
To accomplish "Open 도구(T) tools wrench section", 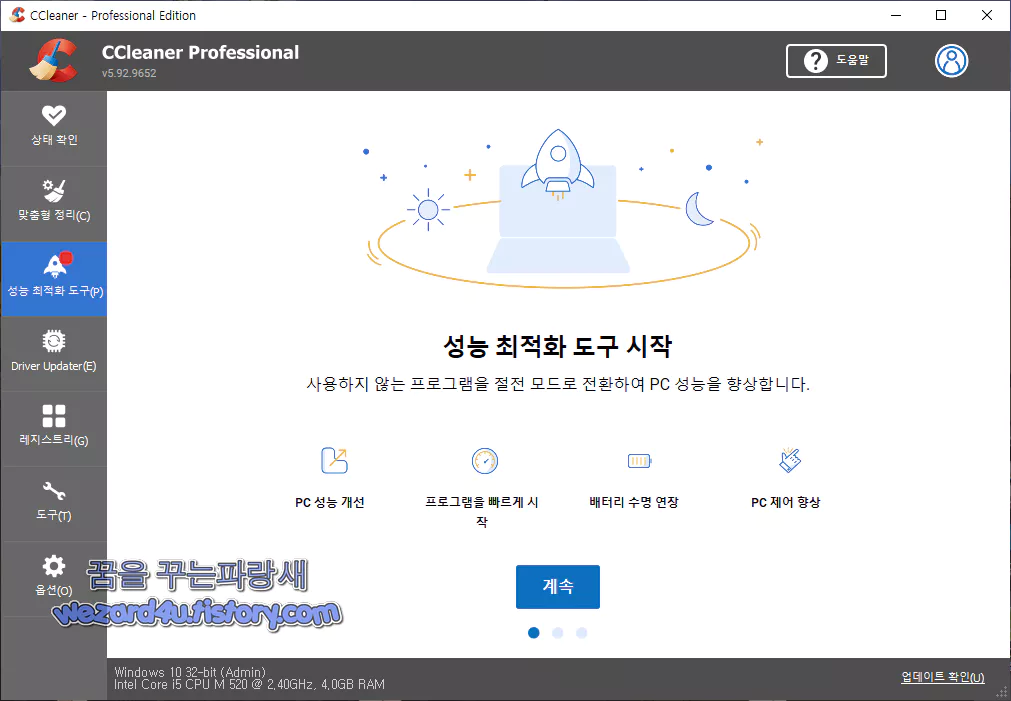I will (x=54, y=503).
